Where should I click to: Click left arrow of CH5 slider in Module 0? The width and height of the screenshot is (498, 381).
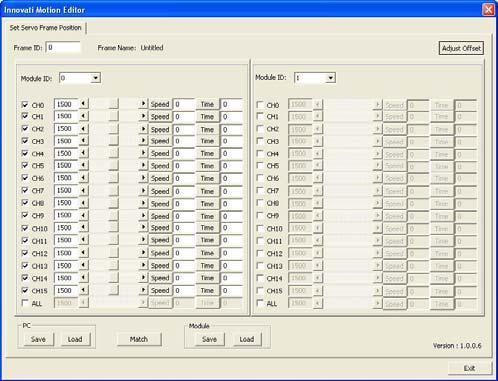[83, 166]
